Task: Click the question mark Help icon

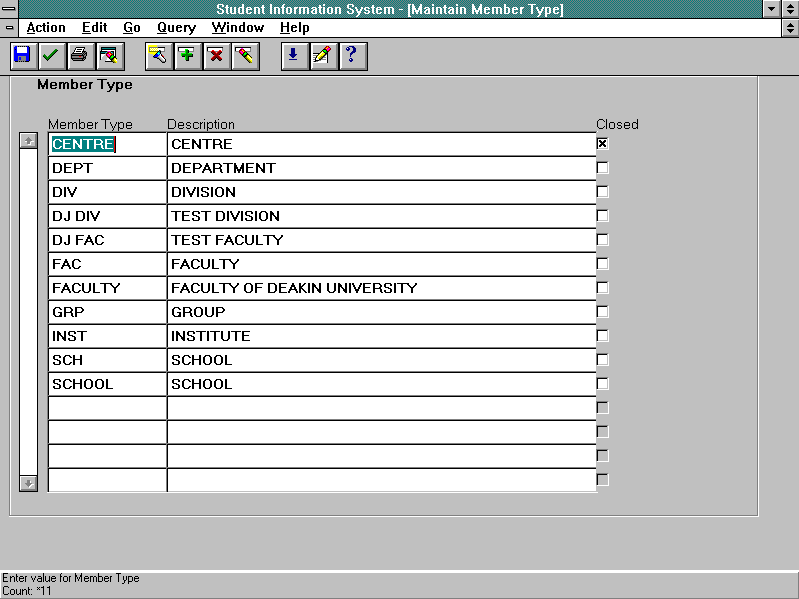Action: [x=351, y=55]
